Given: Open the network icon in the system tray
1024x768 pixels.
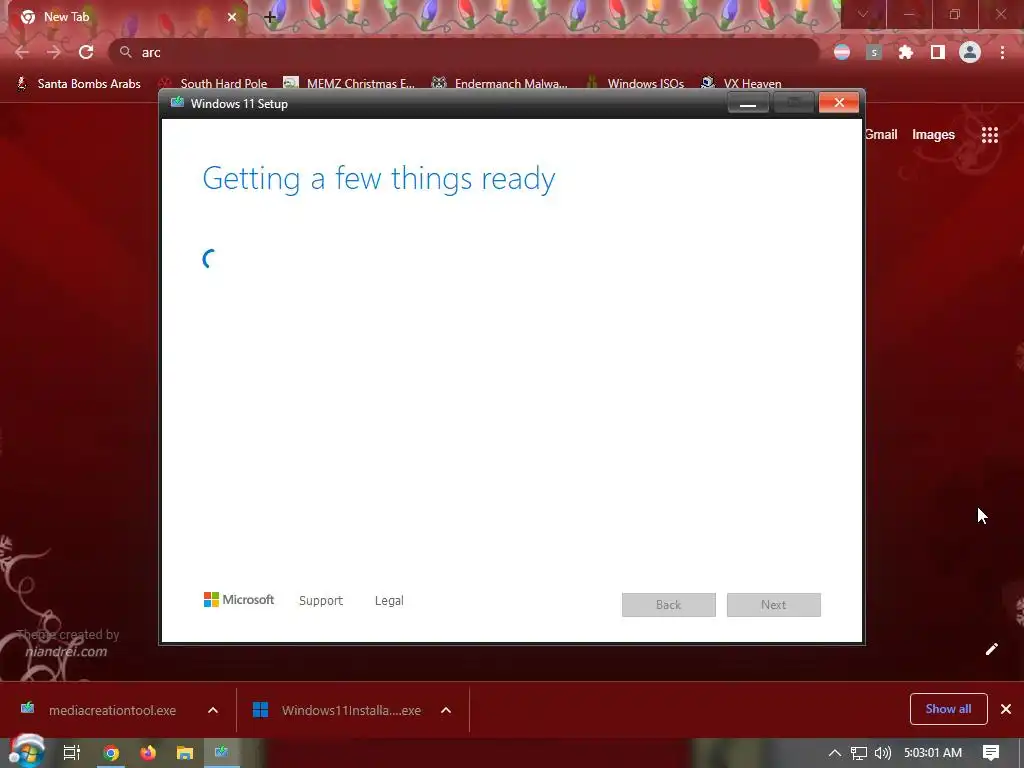Looking at the screenshot, I should tap(859, 753).
